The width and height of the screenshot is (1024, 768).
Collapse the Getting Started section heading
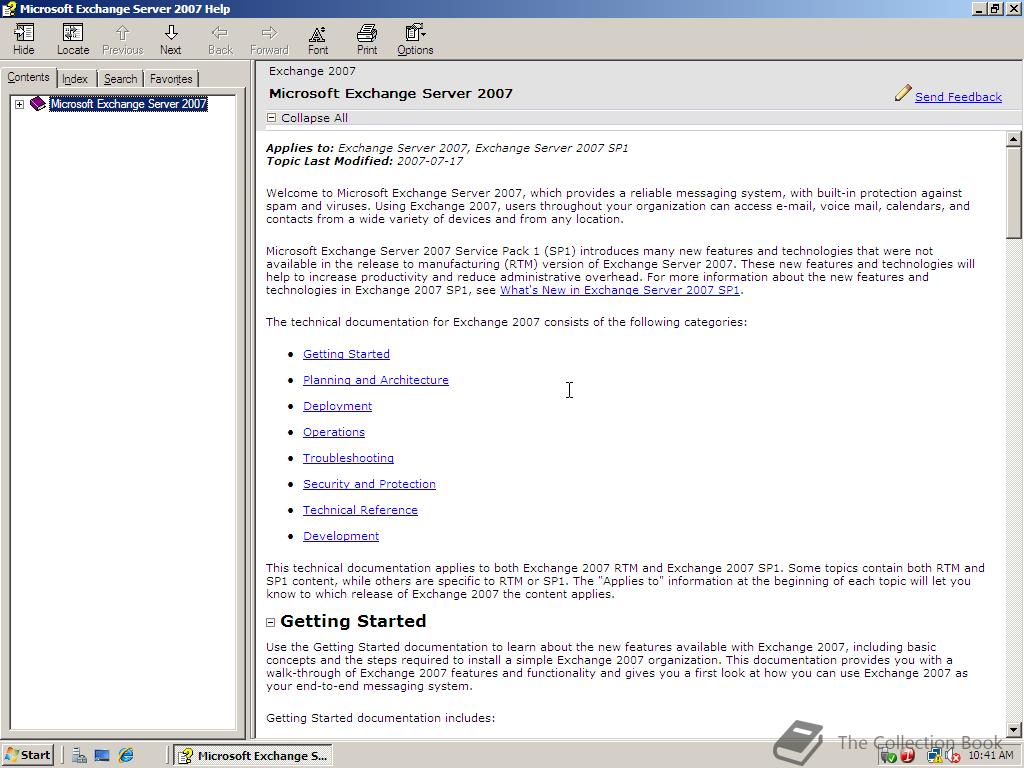(x=270, y=622)
